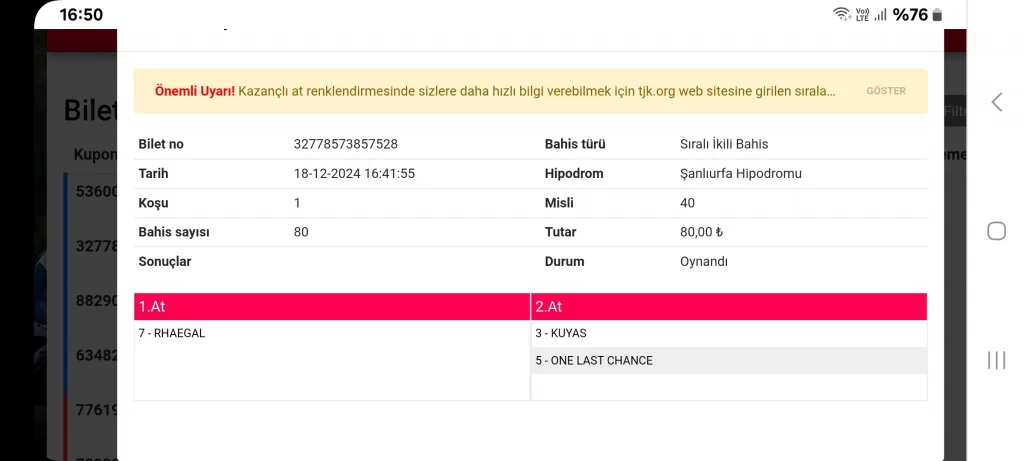The image size is (1024, 461).
Task: Click the Şanlıurfa Hipodromu value
Action: [741, 174]
